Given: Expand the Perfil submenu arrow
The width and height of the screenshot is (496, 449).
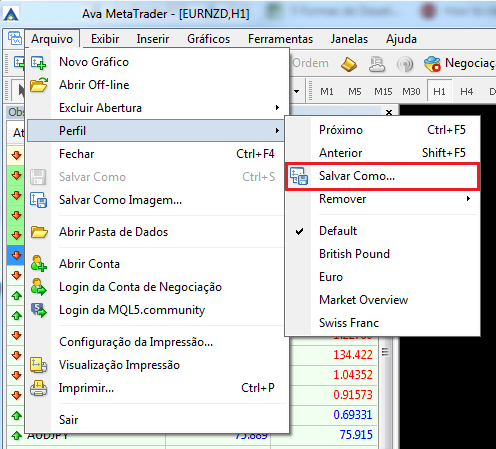Looking at the screenshot, I should (277, 130).
